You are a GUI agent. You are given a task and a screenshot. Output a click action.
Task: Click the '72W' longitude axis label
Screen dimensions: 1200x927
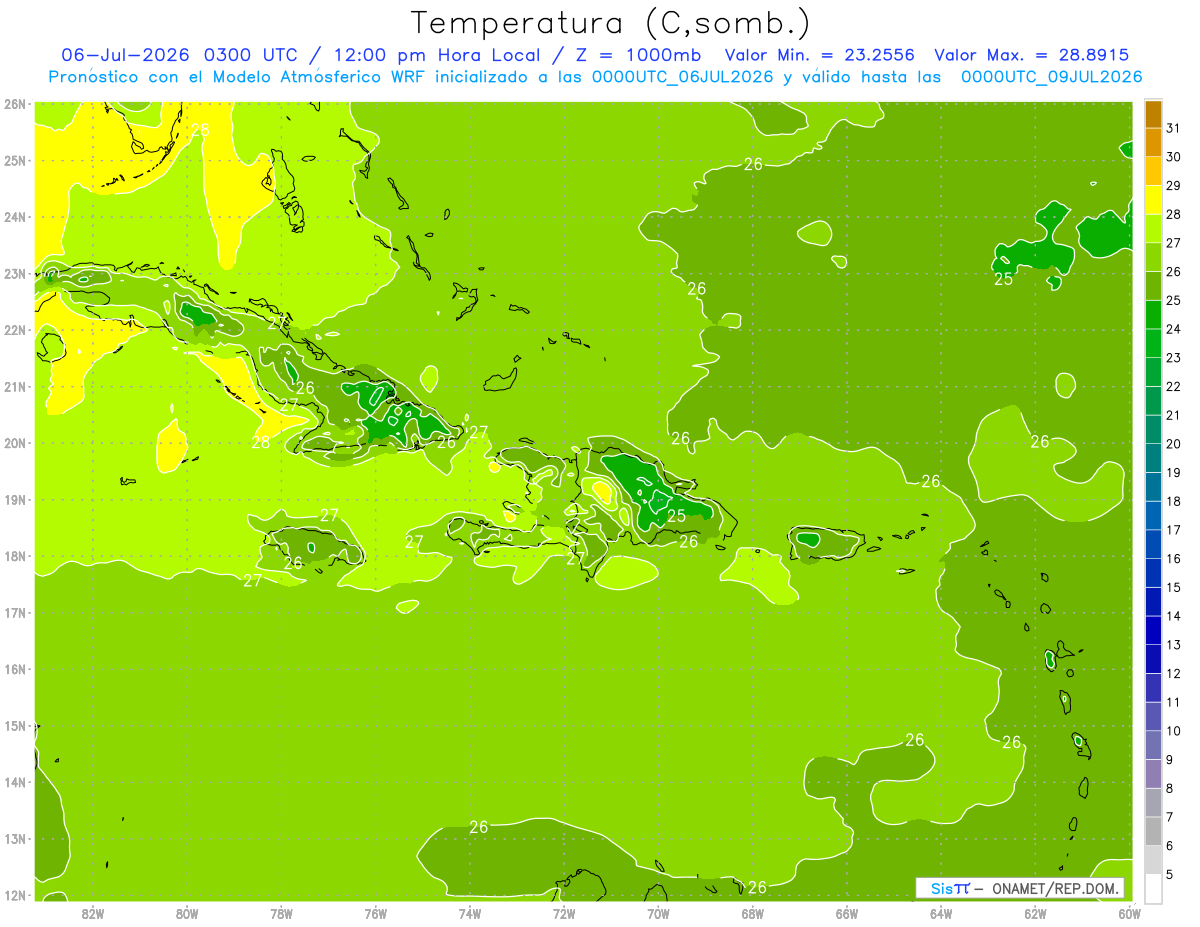coord(564,913)
